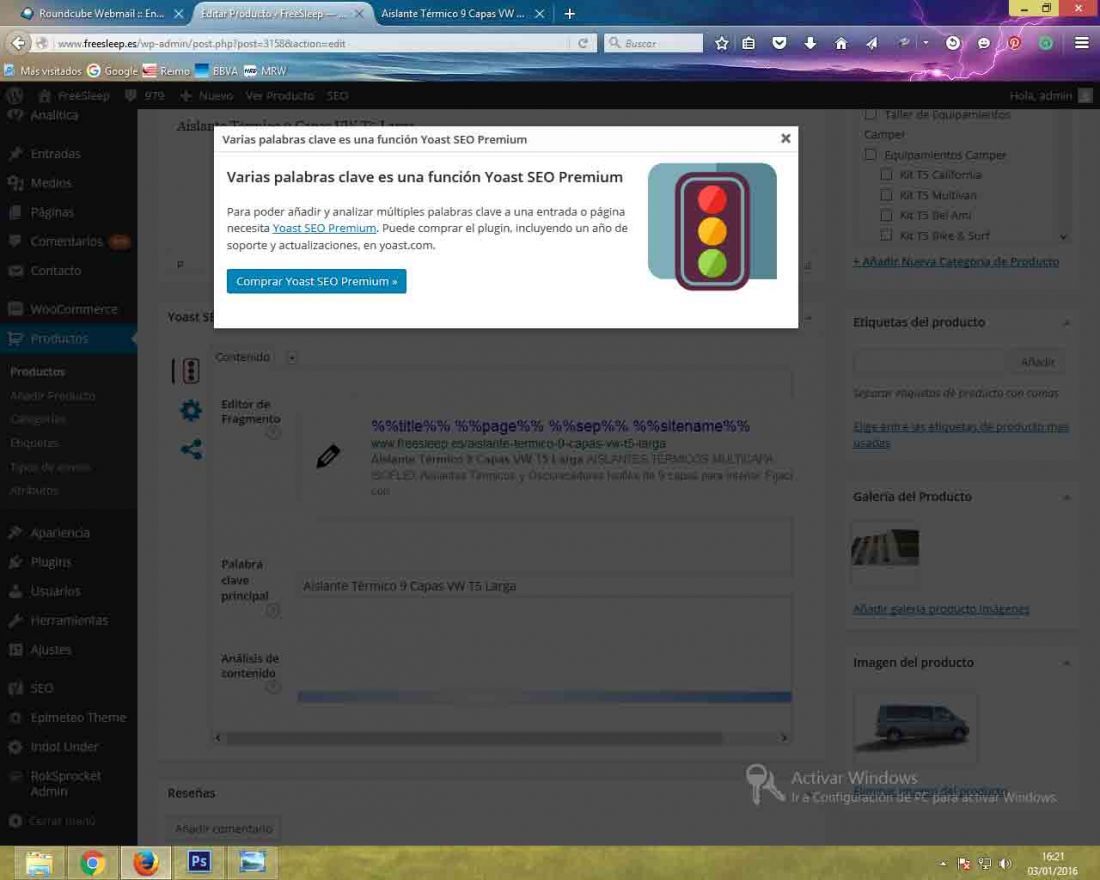Viewport: 1100px width, 880px height.
Task: Close the Yoast SEO Premium popup
Action: [x=785, y=139]
